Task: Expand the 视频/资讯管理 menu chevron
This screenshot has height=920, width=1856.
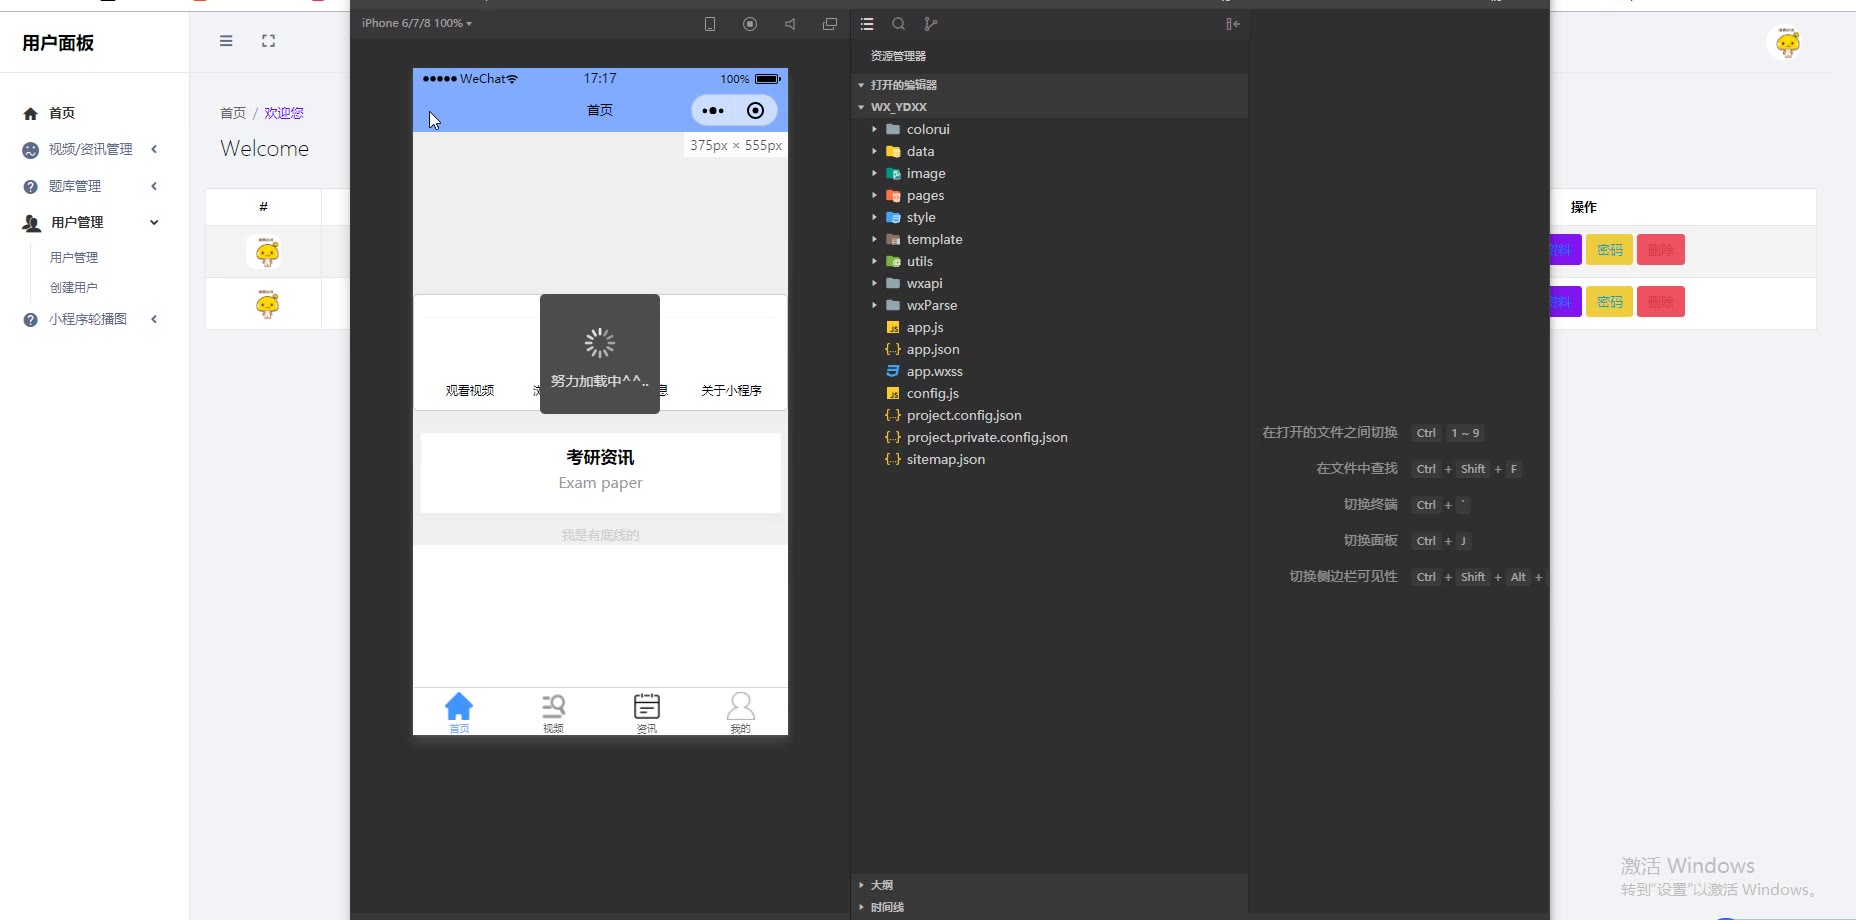Action: (x=154, y=149)
